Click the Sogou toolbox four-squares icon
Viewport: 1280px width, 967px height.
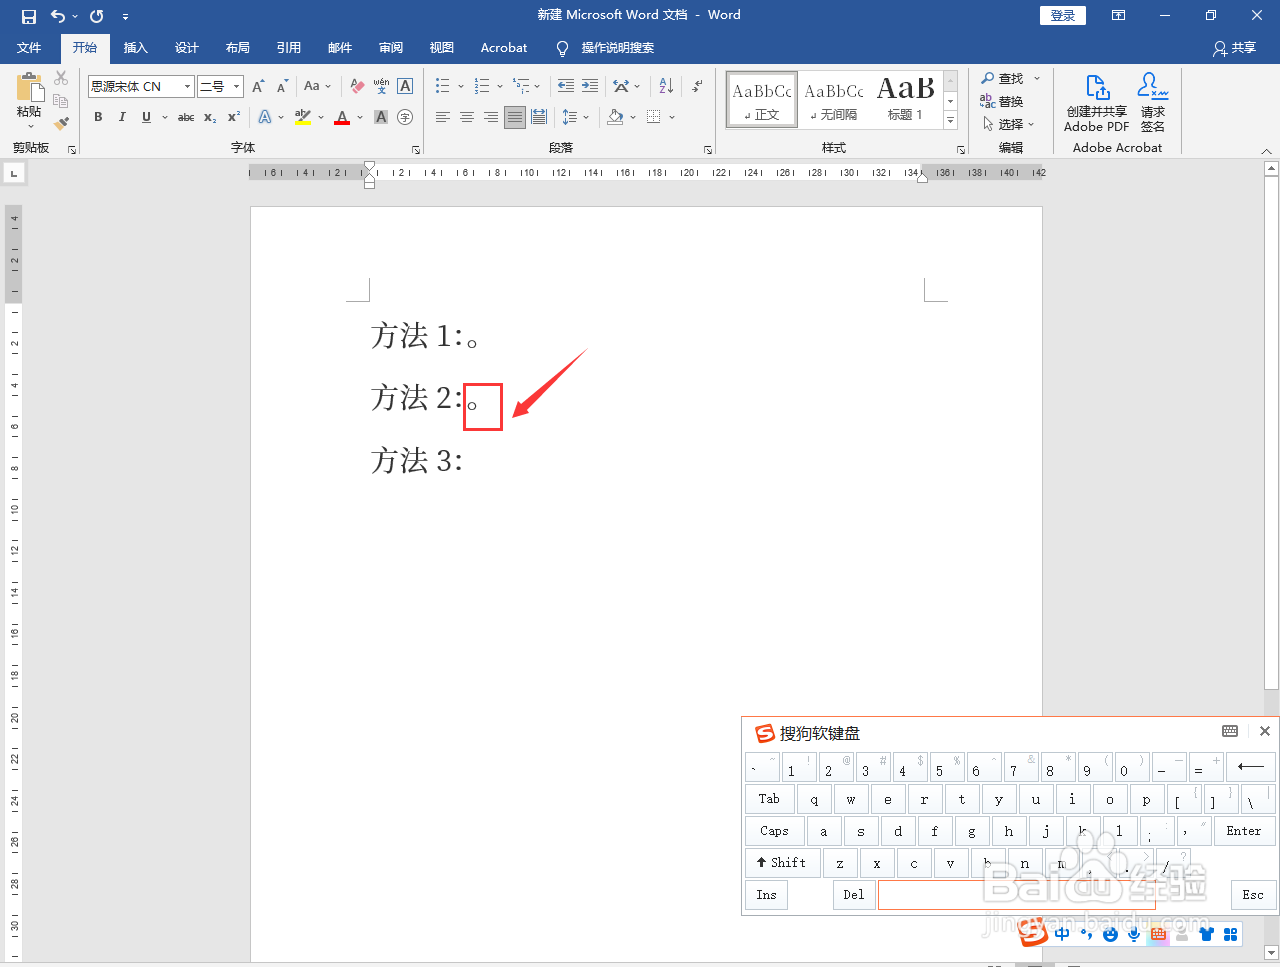coord(1231,934)
